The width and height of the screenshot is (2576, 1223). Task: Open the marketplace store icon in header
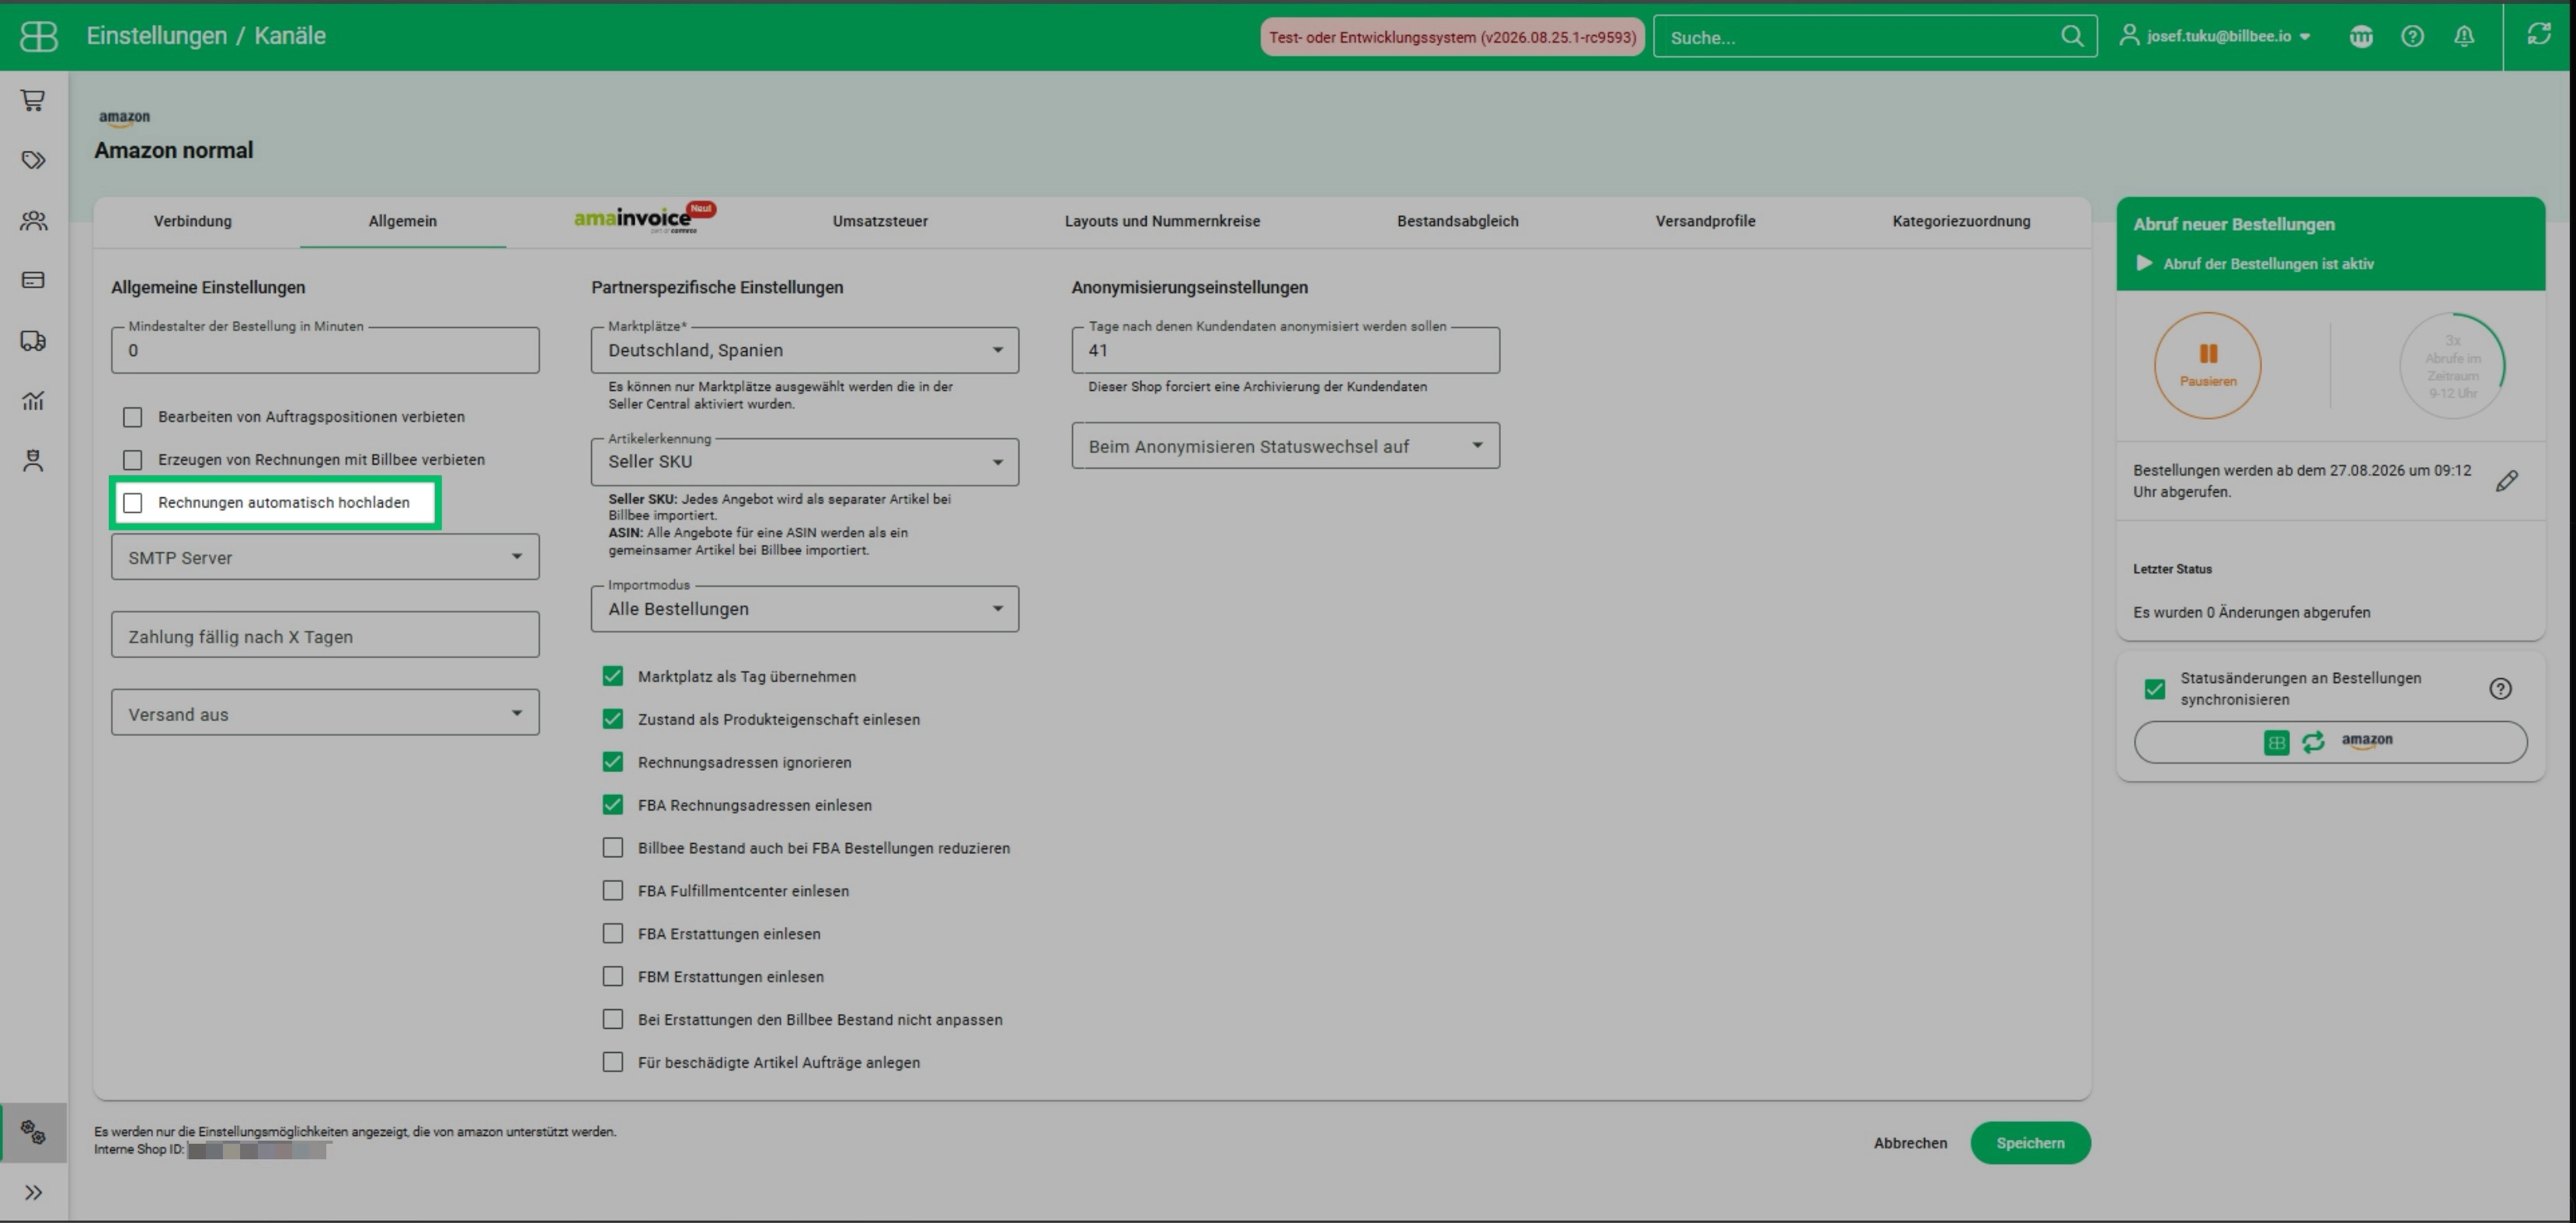(x=2361, y=36)
